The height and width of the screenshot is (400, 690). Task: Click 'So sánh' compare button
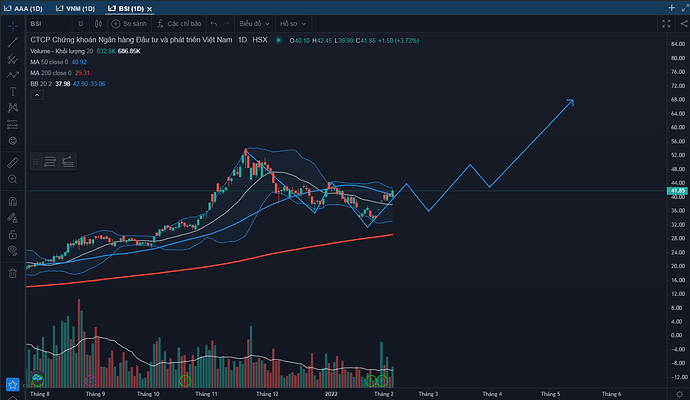(x=129, y=24)
